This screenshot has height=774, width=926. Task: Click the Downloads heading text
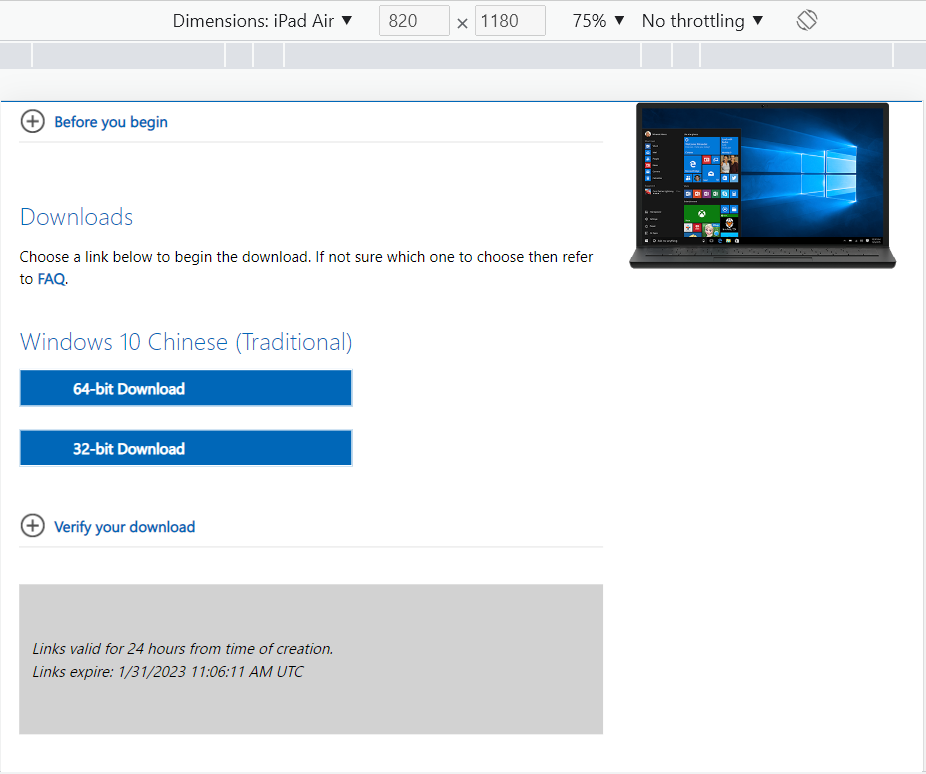pyautogui.click(x=77, y=217)
